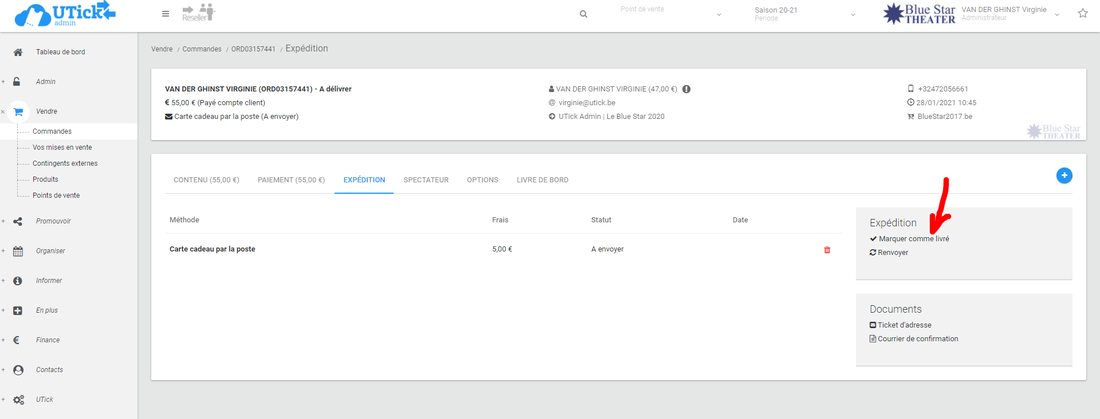Expand the Promouvoir sidebar section
The height and width of the screenshot is (419, 1100).
point(53,221)
